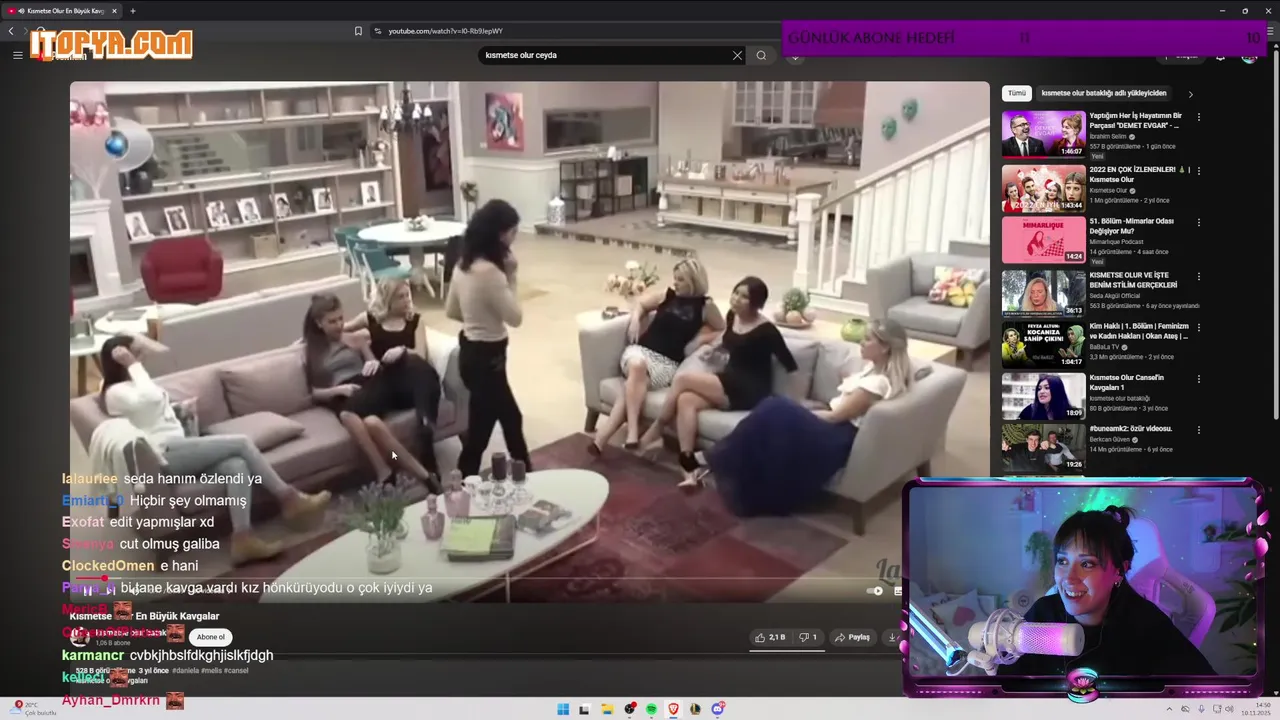The image size is (1280, 720).
Task: Open File Explorer from the taskbar
Action: click(x=607, y=709)
